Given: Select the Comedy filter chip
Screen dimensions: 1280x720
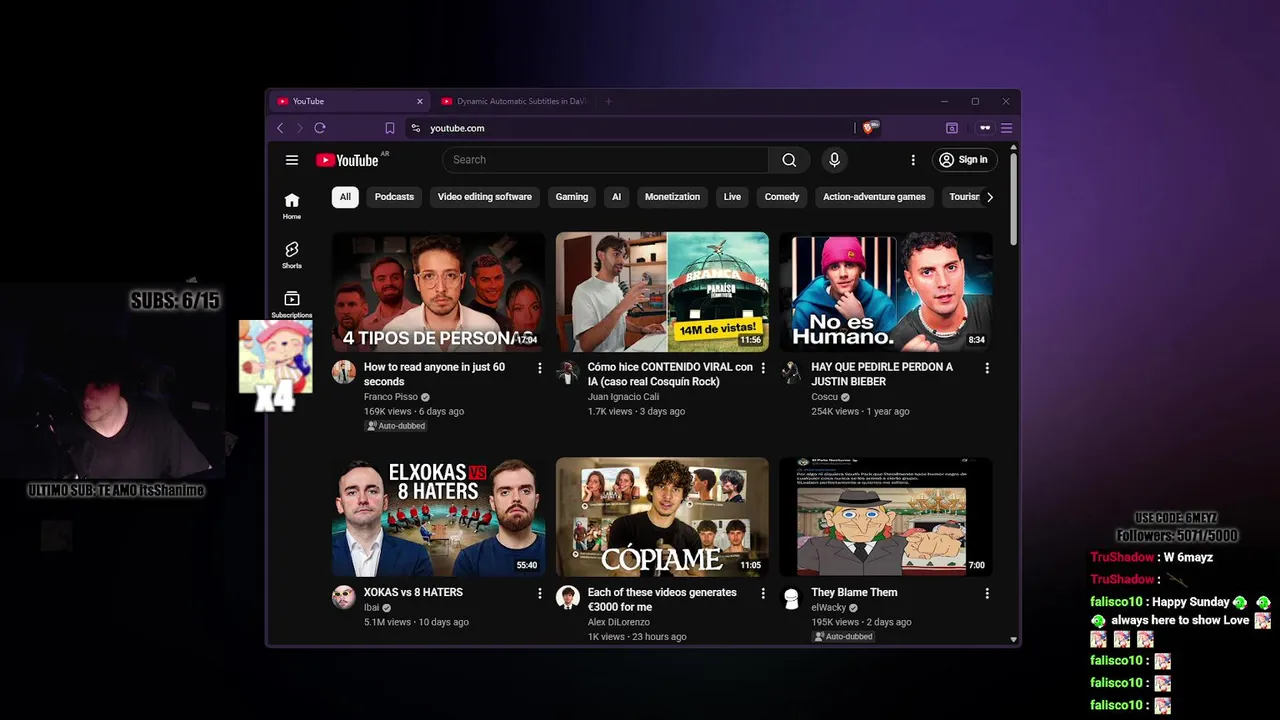Looking at the screenshot, I should point(782,197).
